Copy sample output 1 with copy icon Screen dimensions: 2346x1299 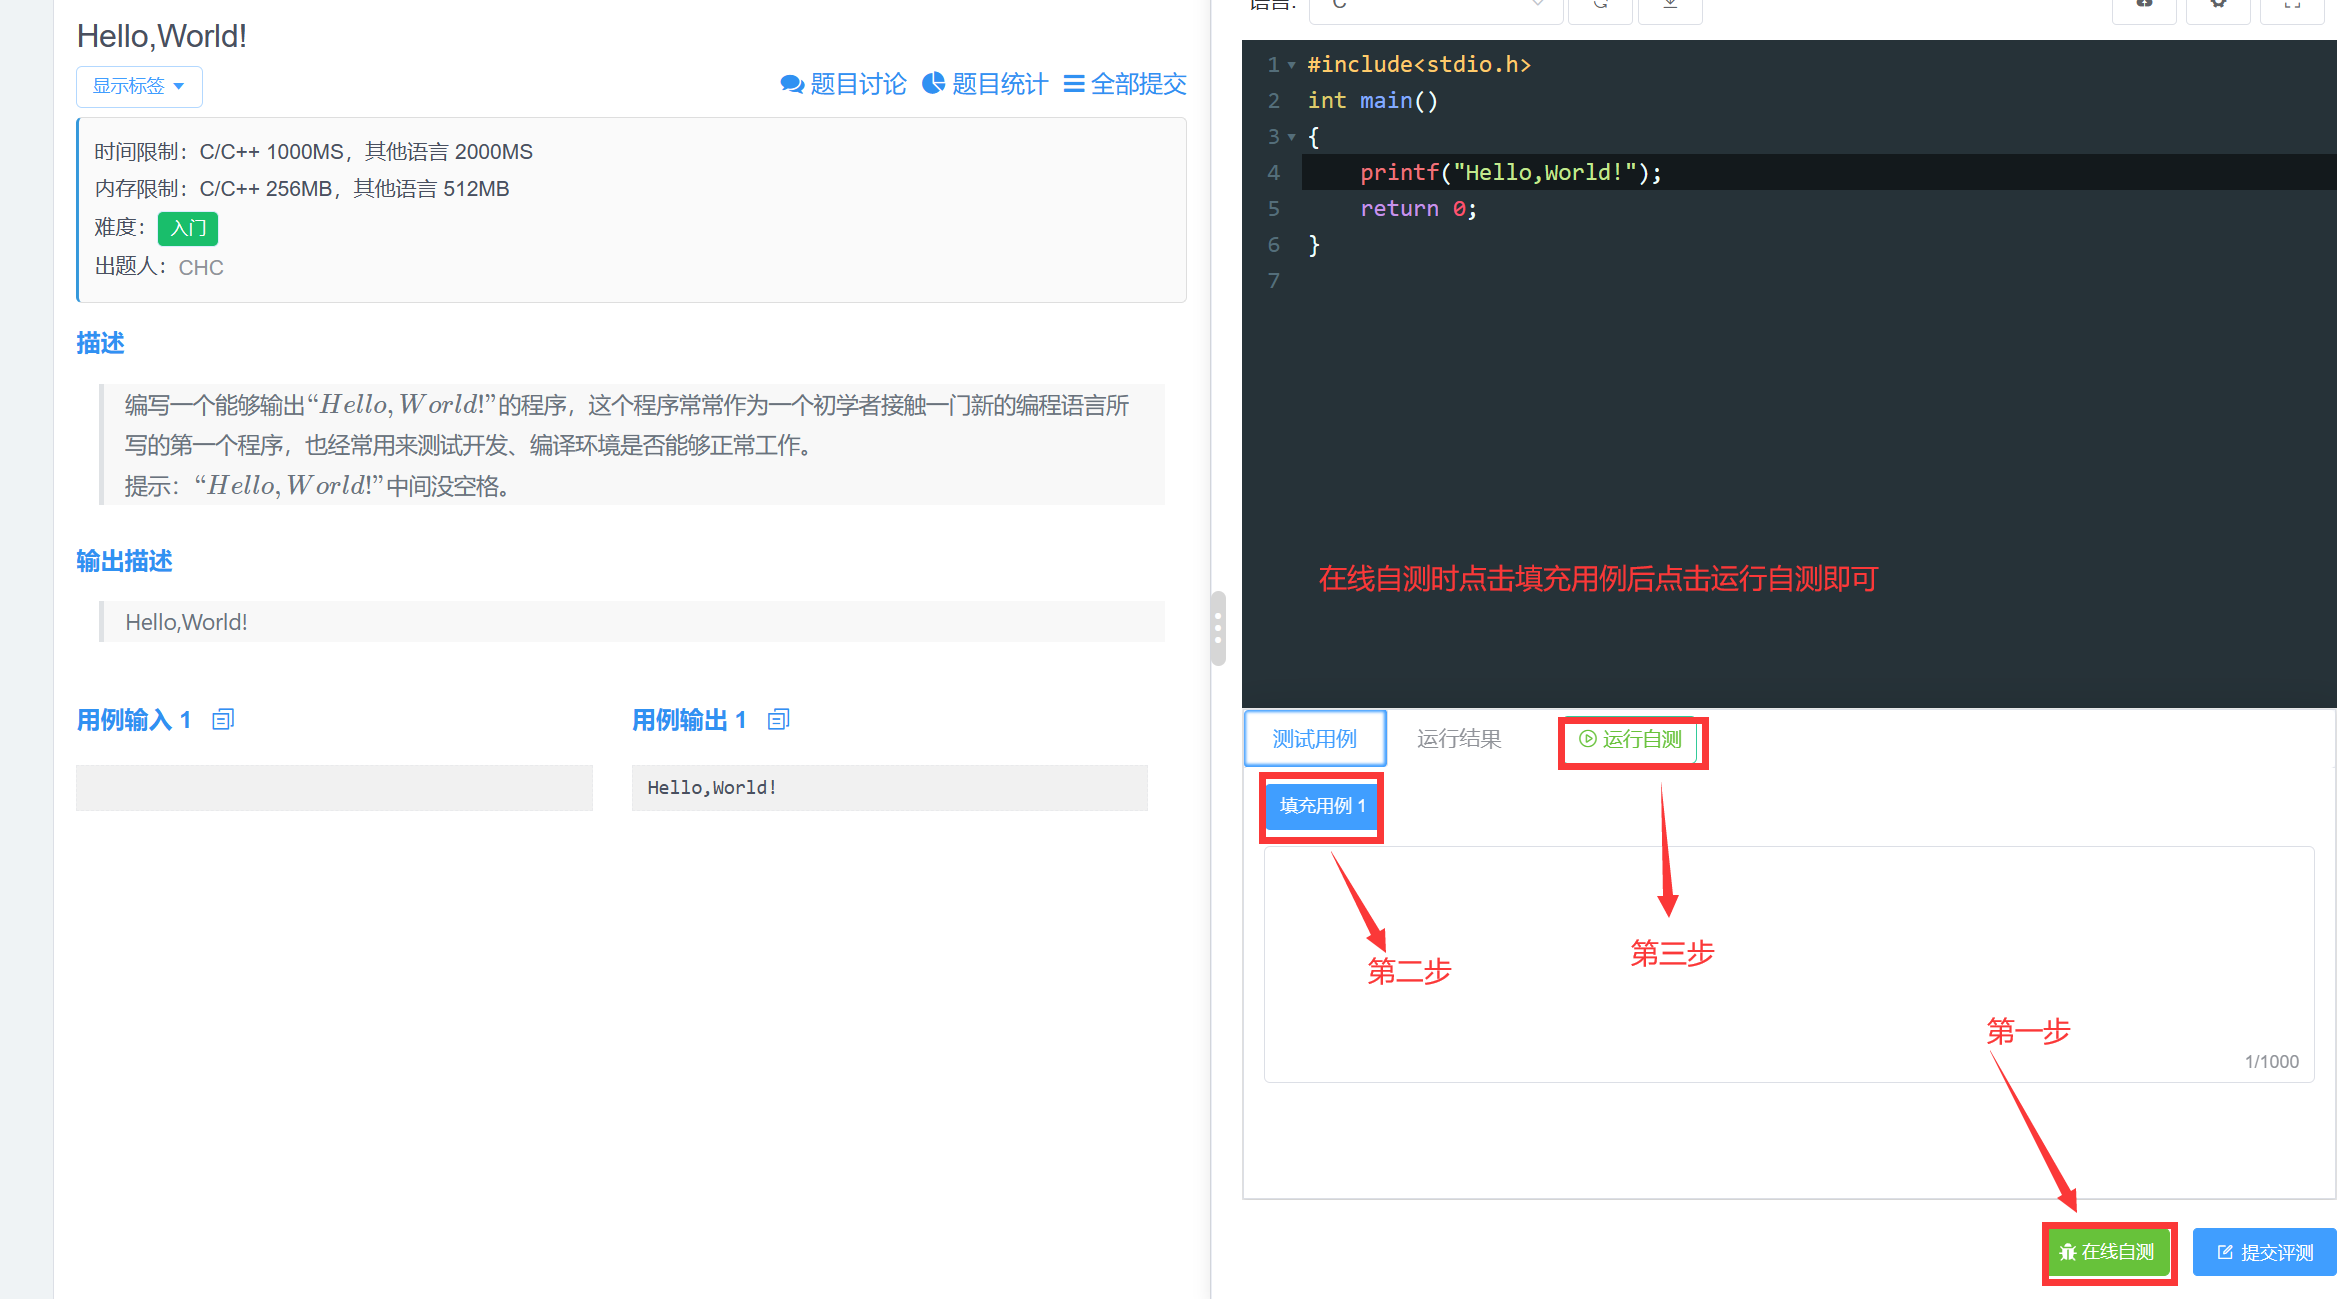779,719
